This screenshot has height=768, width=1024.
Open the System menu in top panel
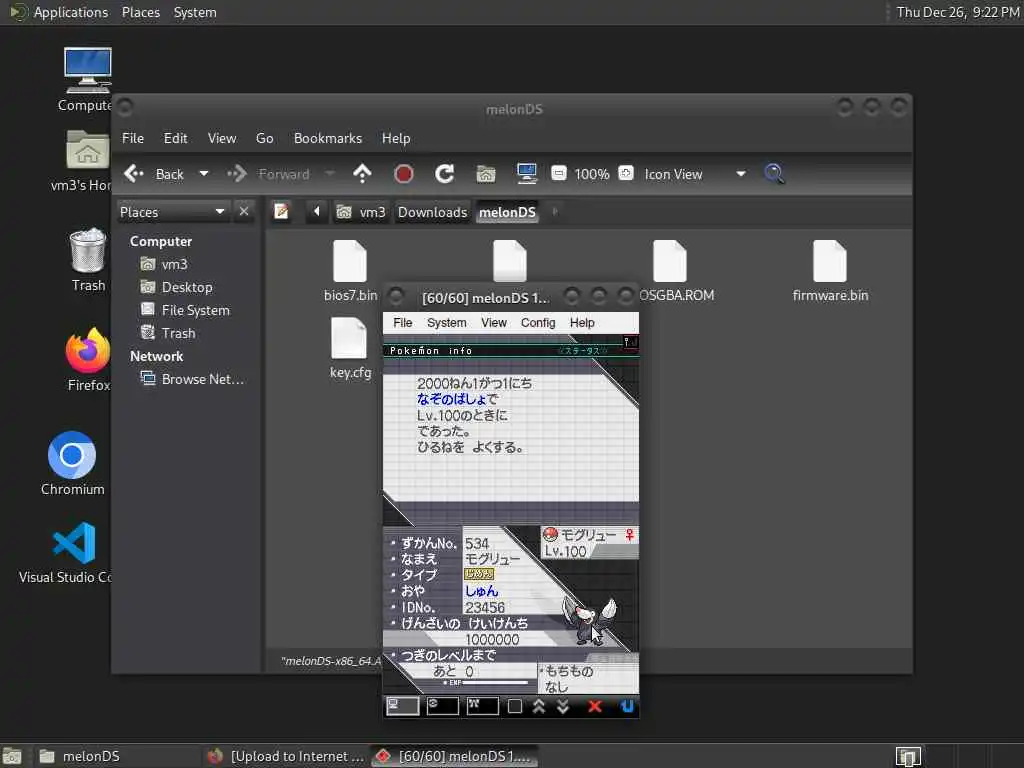tap(195, 12)
